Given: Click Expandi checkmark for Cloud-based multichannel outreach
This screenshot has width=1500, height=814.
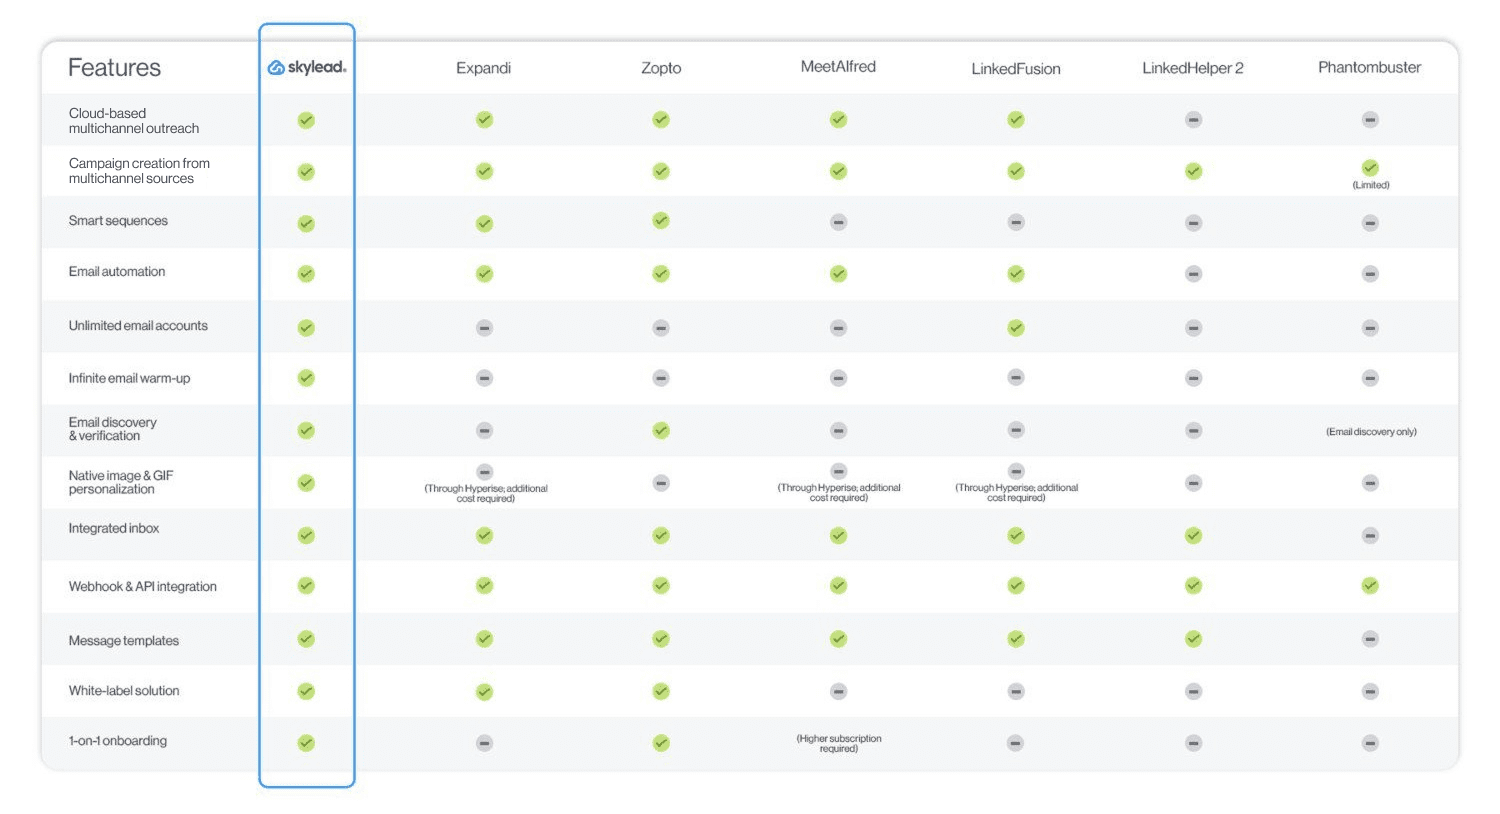Looking at the screenshot, I should click(484, 119).
